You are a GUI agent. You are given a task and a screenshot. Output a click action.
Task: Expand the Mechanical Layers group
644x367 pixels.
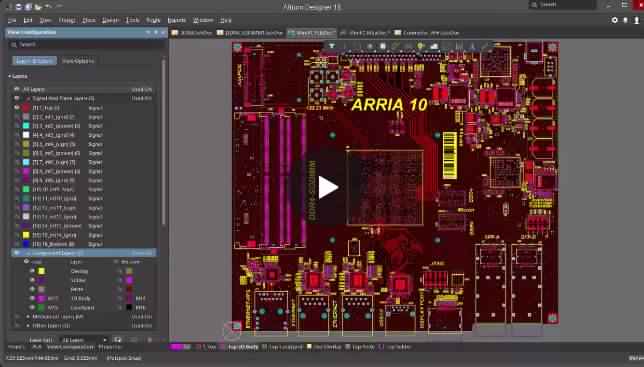28,317
